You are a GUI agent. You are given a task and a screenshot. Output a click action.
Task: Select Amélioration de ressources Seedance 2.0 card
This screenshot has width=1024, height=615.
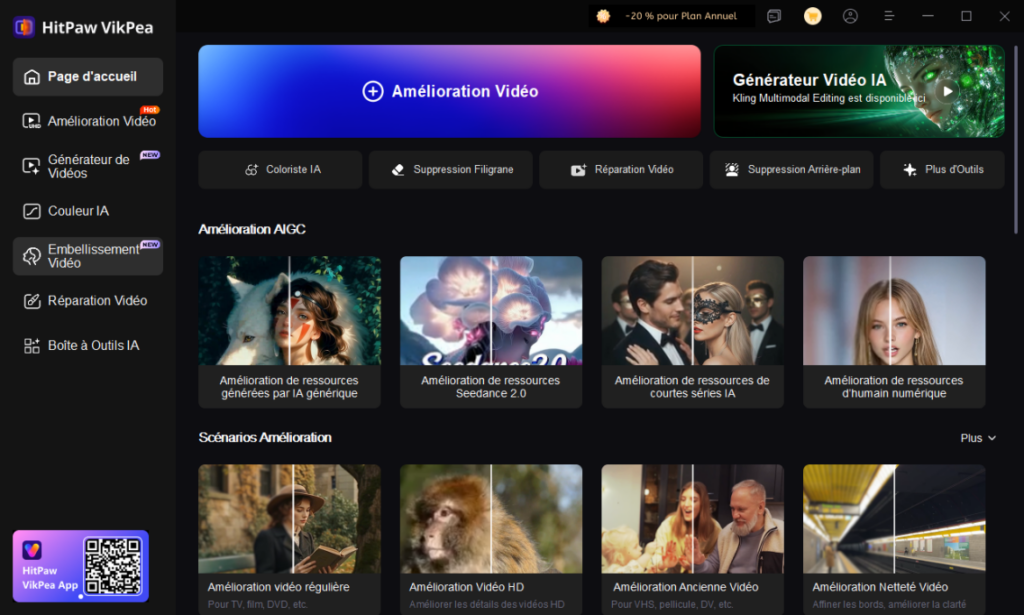click(x=491, y=332)
